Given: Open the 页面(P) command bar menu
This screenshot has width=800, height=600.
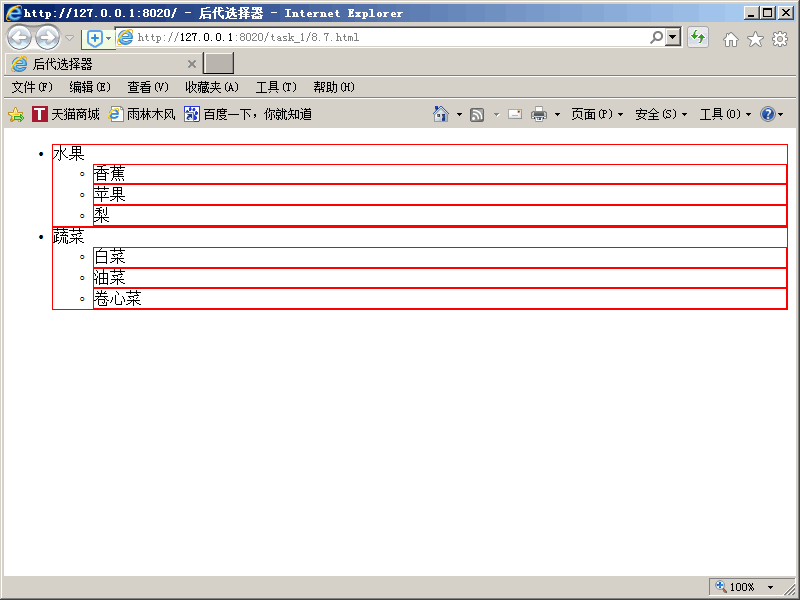Looking at the screenshot, I should pos(597,114).
